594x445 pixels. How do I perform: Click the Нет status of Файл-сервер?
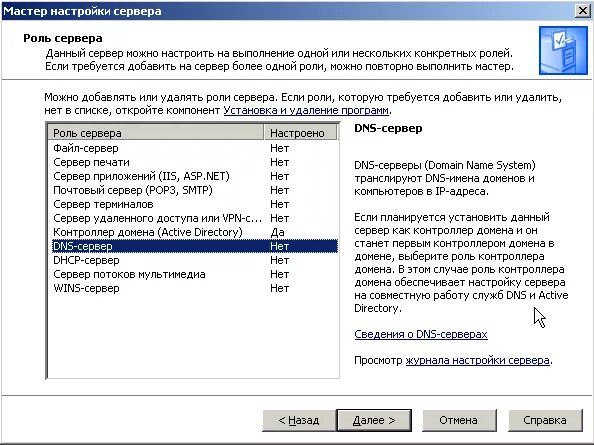280,148
